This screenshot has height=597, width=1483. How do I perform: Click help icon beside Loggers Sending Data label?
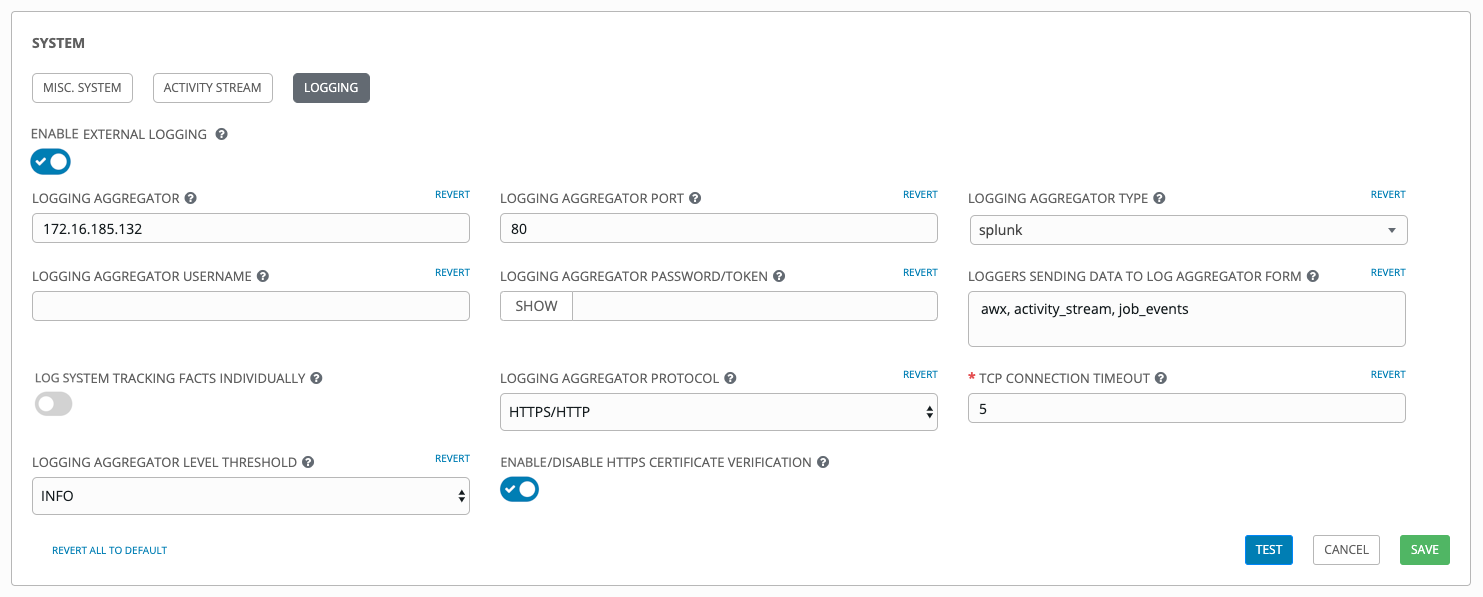click(1313, 276)
